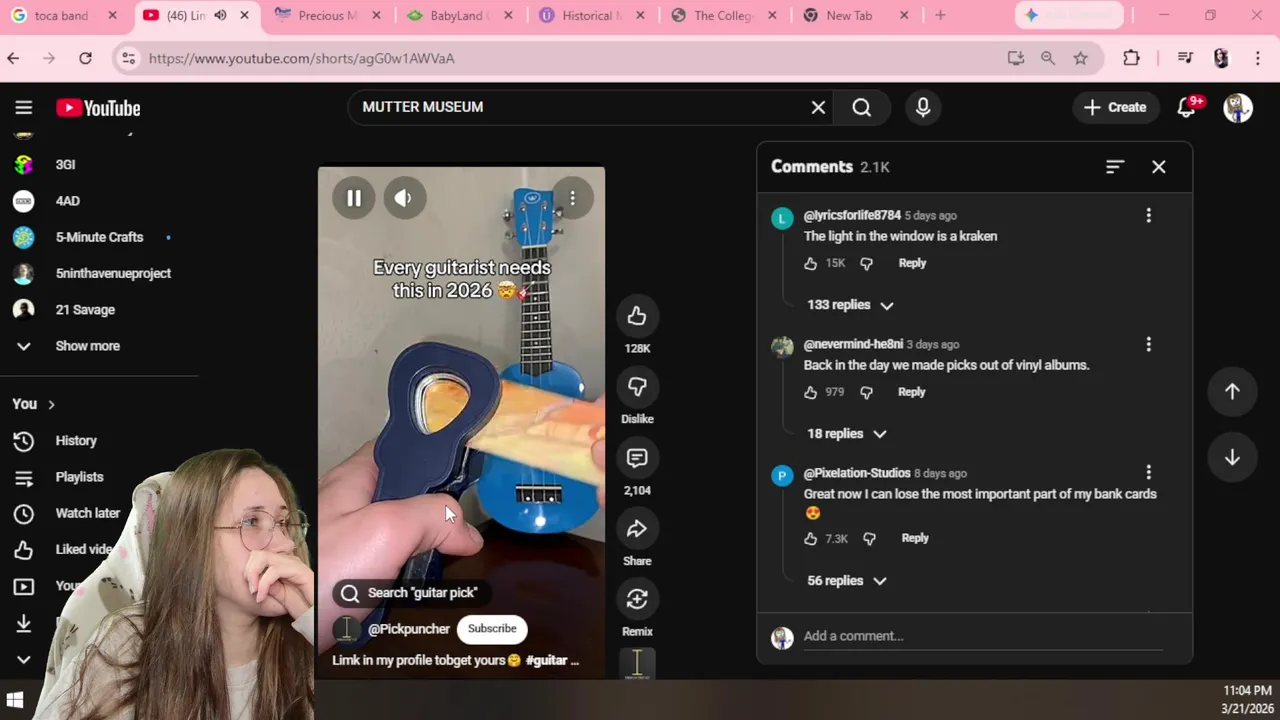
Task: Like the Short with 128K likes
Action: tap(637, 316)
